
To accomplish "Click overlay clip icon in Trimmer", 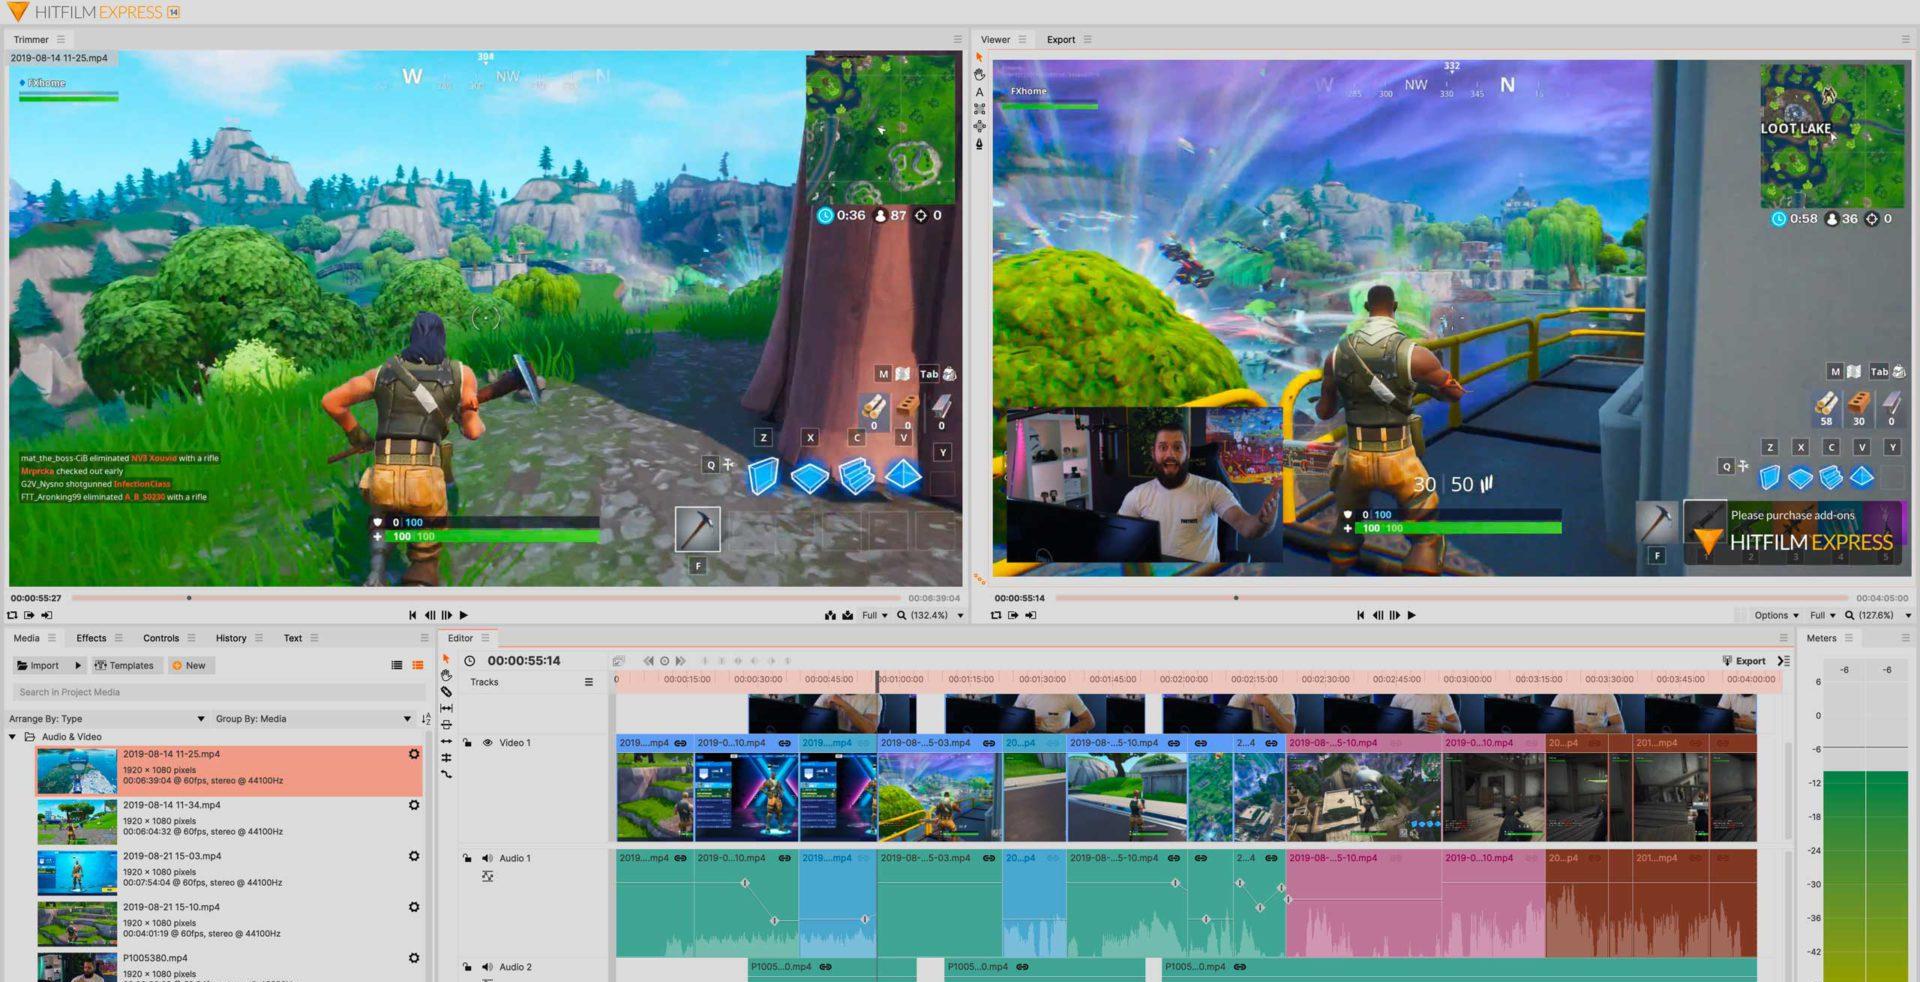I will (847, 615).
